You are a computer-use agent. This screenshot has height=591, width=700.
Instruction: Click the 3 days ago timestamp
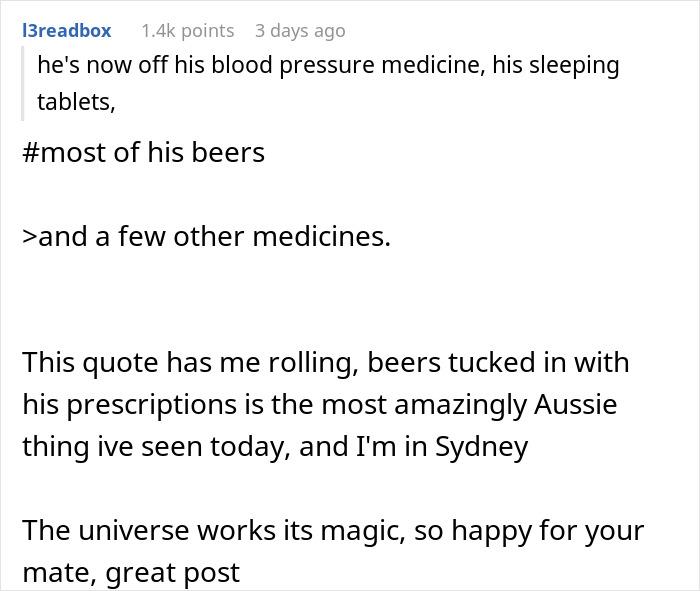click(298, 31)
